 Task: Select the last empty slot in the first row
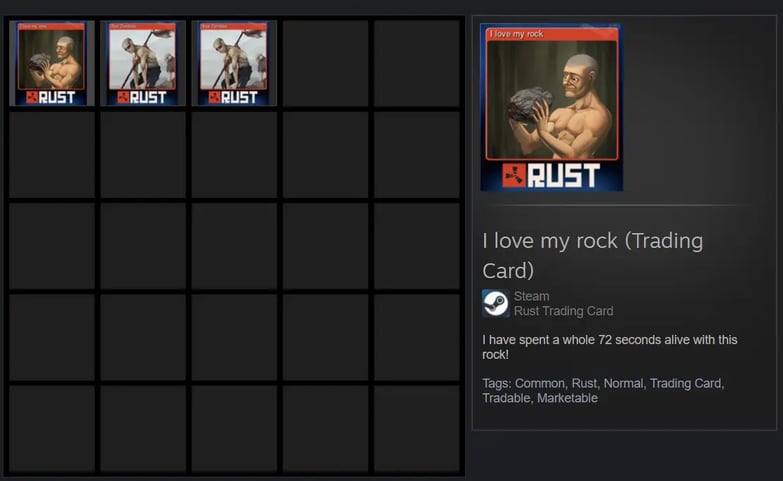click(x=417, y=63)
